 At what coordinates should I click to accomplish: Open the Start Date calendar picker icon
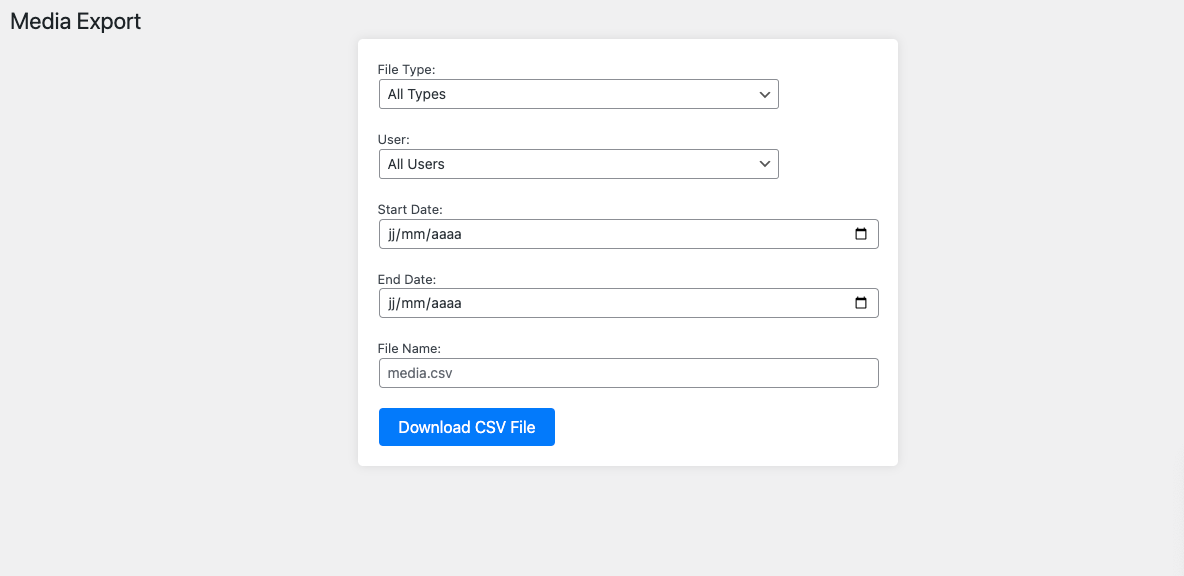click(x=861, y=234)
